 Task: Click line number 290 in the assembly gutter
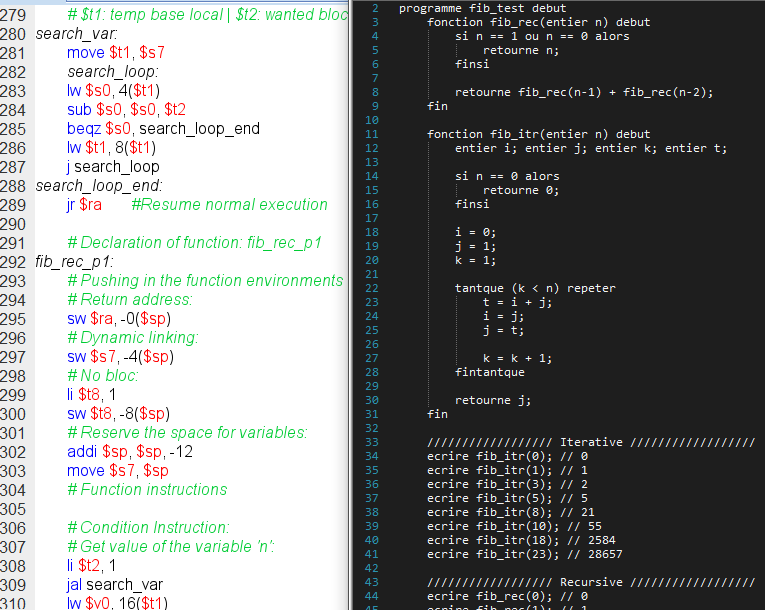(x=13, y=224)
